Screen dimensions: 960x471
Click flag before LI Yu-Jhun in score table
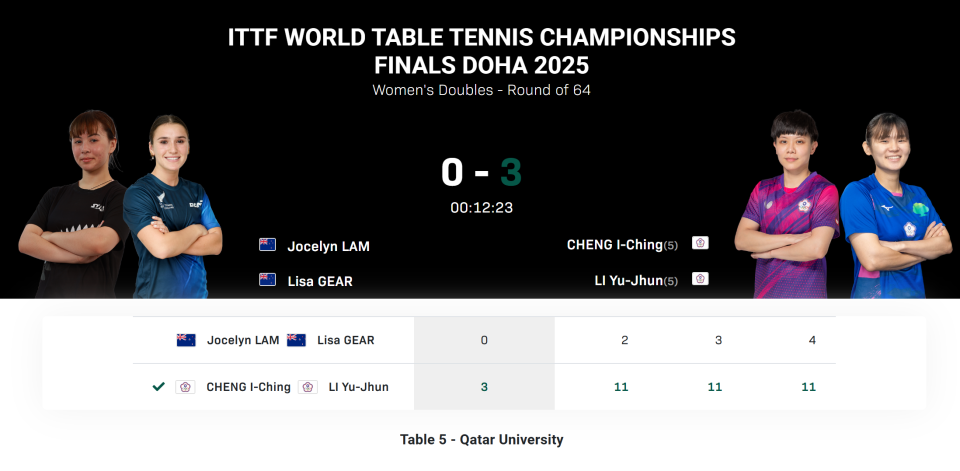click(308, 387)
